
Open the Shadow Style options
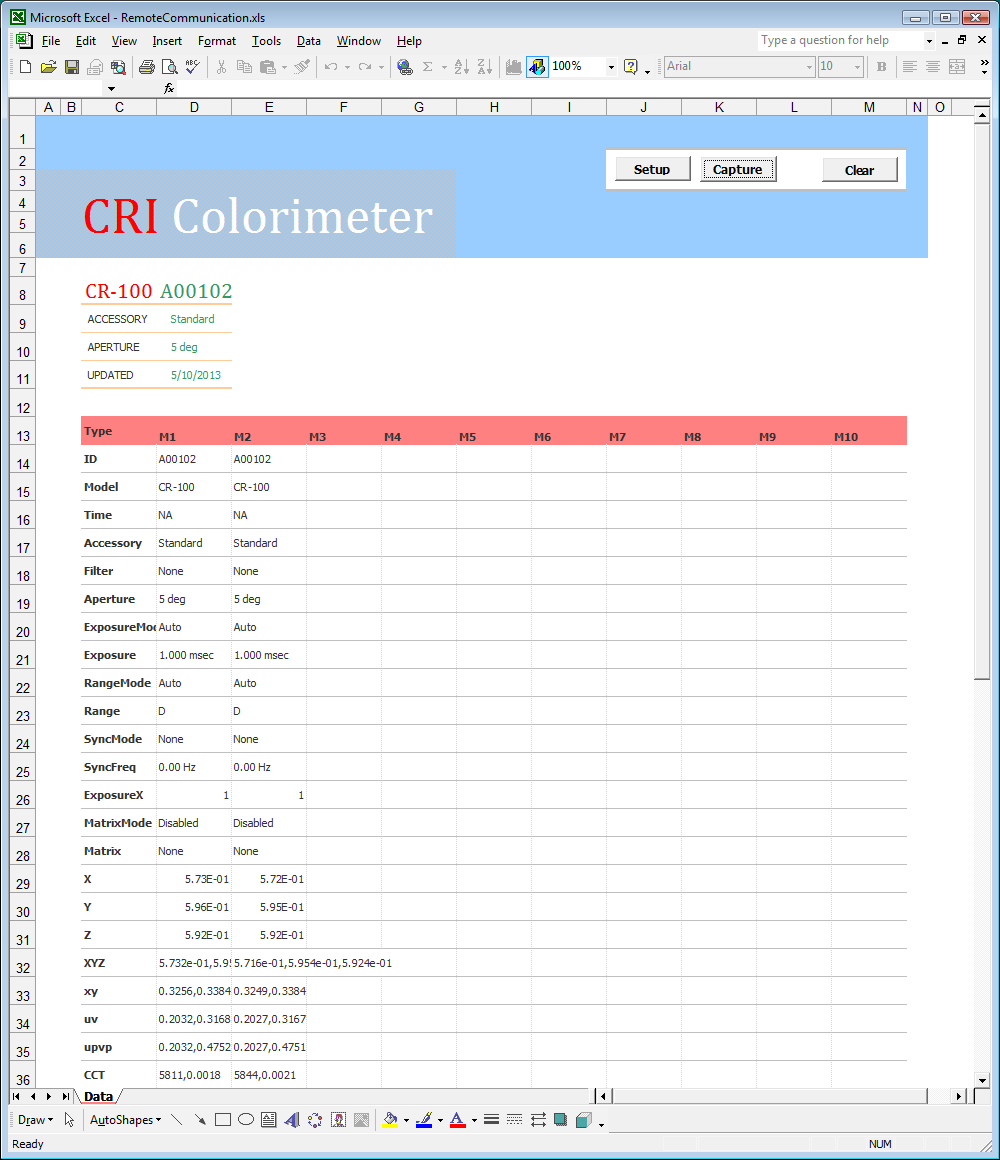561,1120
